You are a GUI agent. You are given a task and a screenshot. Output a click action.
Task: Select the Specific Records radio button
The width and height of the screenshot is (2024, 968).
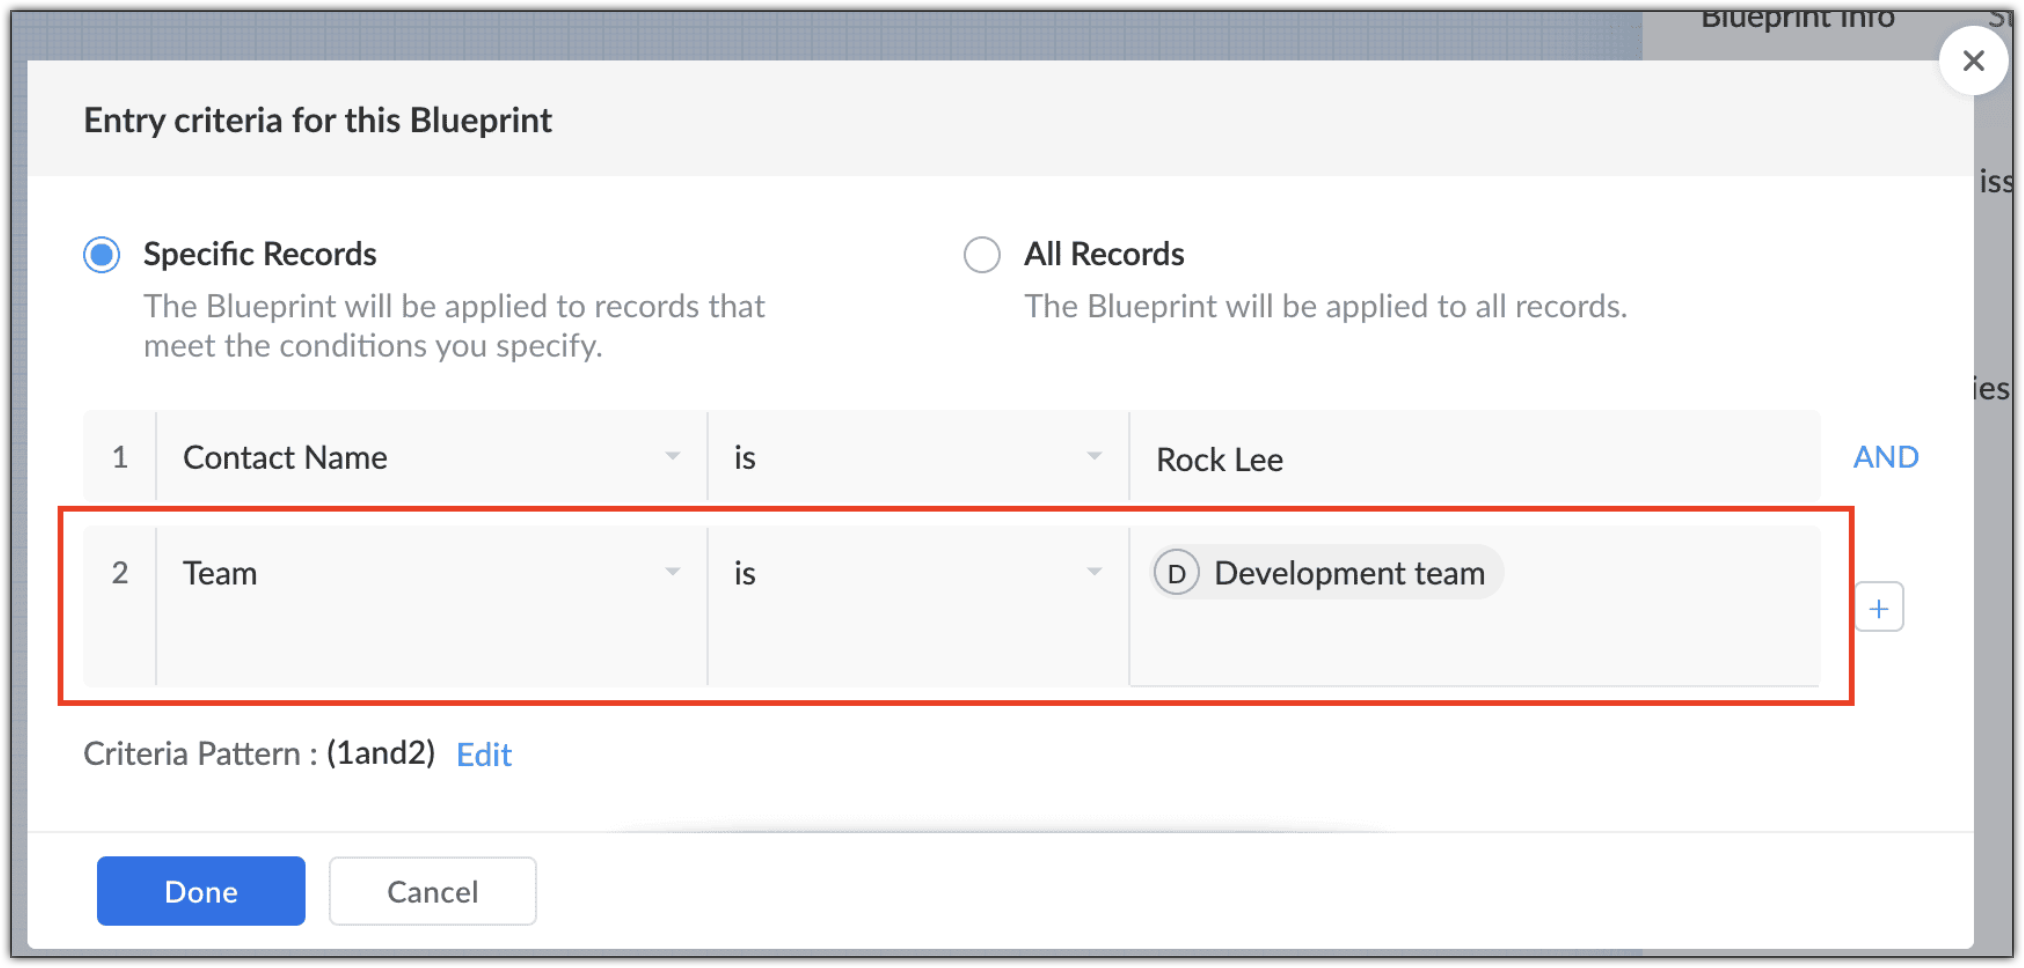[x=102, y=255]
